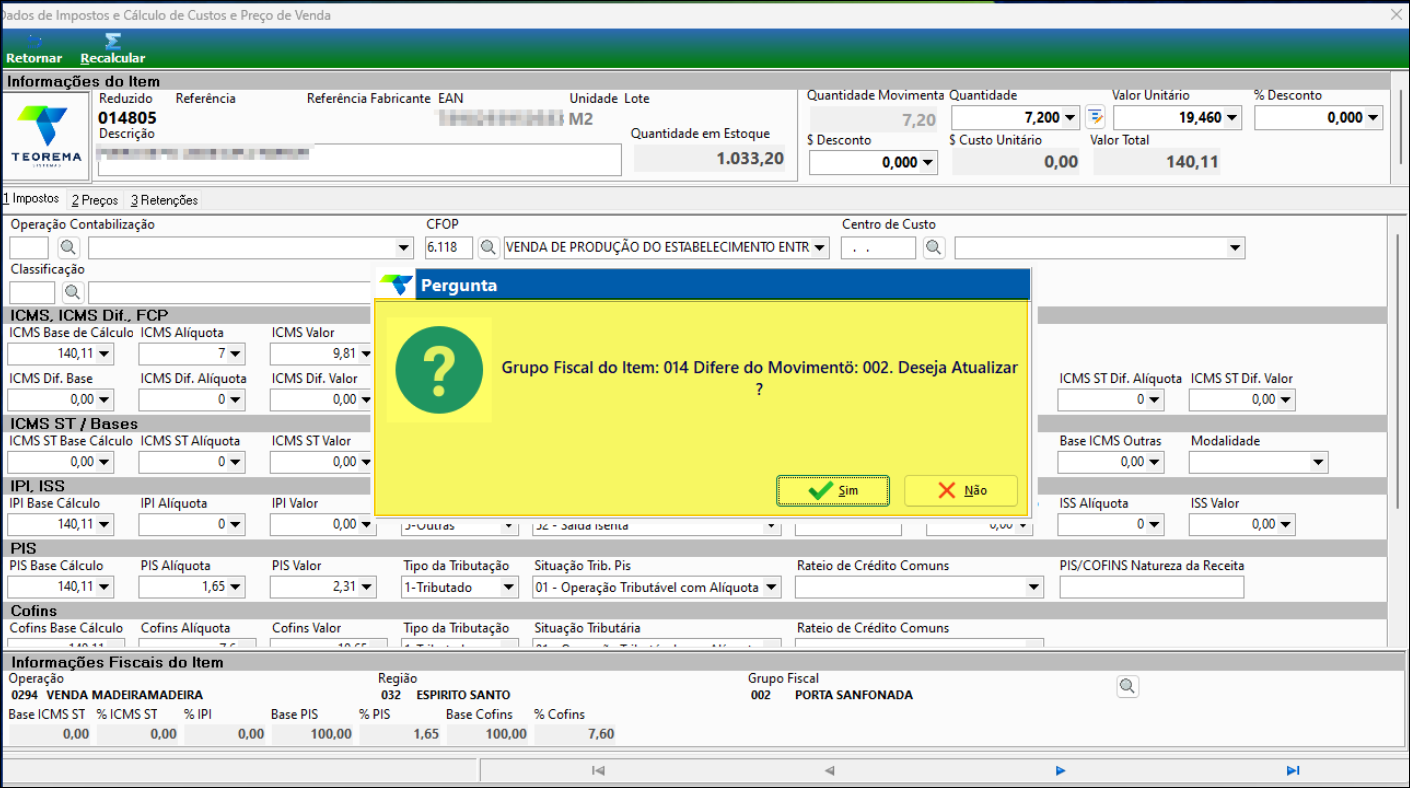
Task: Switch to the 2 Preços tab
Action: 95,200
